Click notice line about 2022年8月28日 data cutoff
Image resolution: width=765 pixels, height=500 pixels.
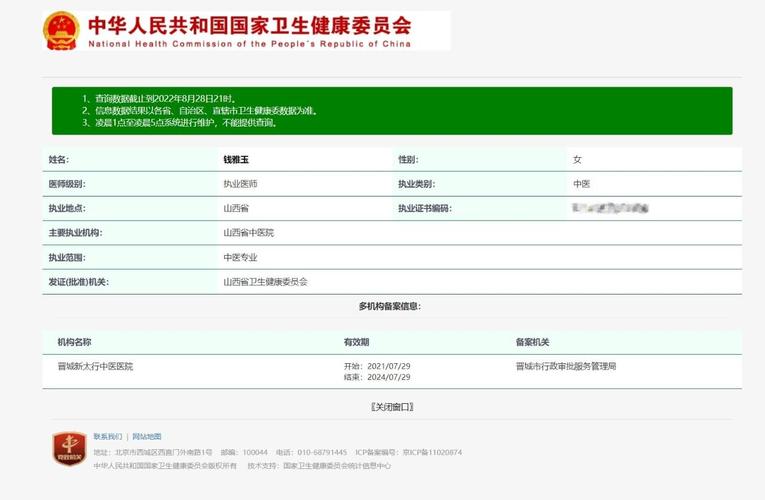click(159, 99)
